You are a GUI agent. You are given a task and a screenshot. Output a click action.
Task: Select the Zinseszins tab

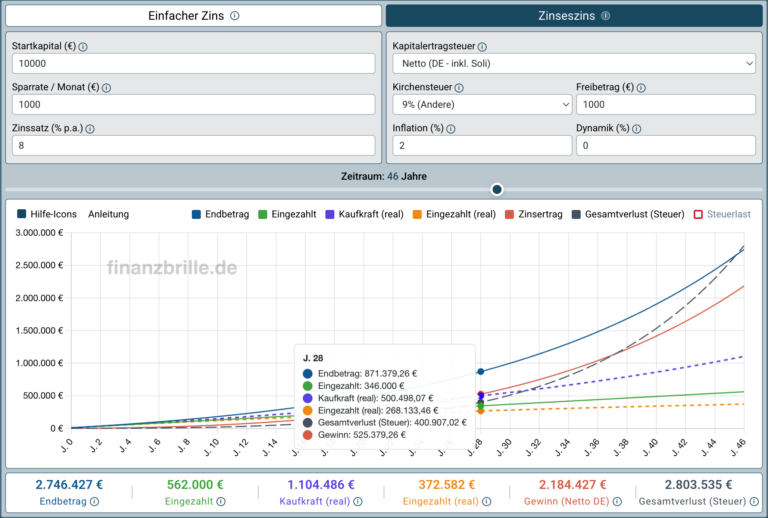click(x=574, y=16)
